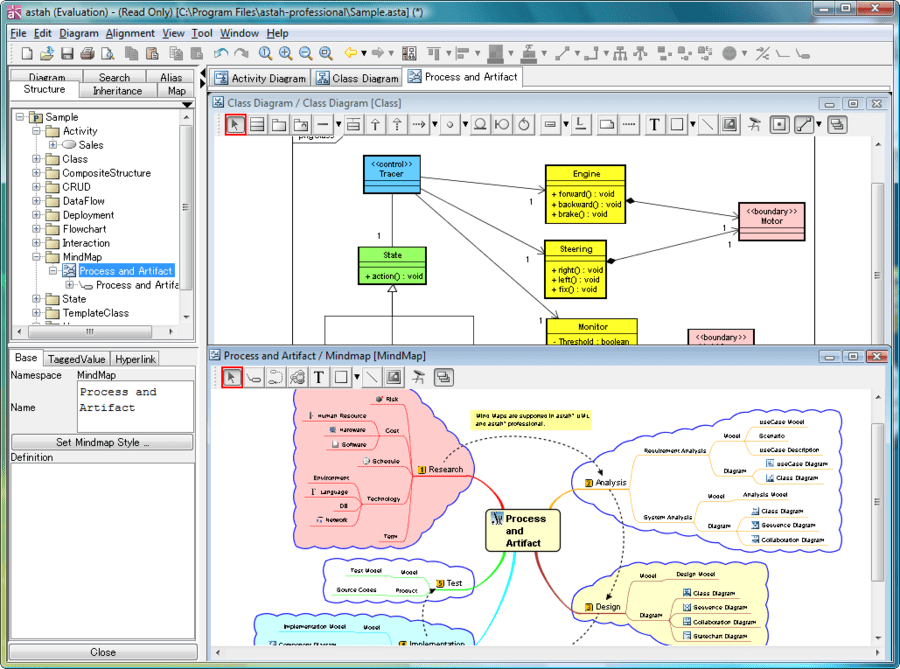
Task: Toggle the line style button in Class Diagram toolbar
Action: (804, 125)
